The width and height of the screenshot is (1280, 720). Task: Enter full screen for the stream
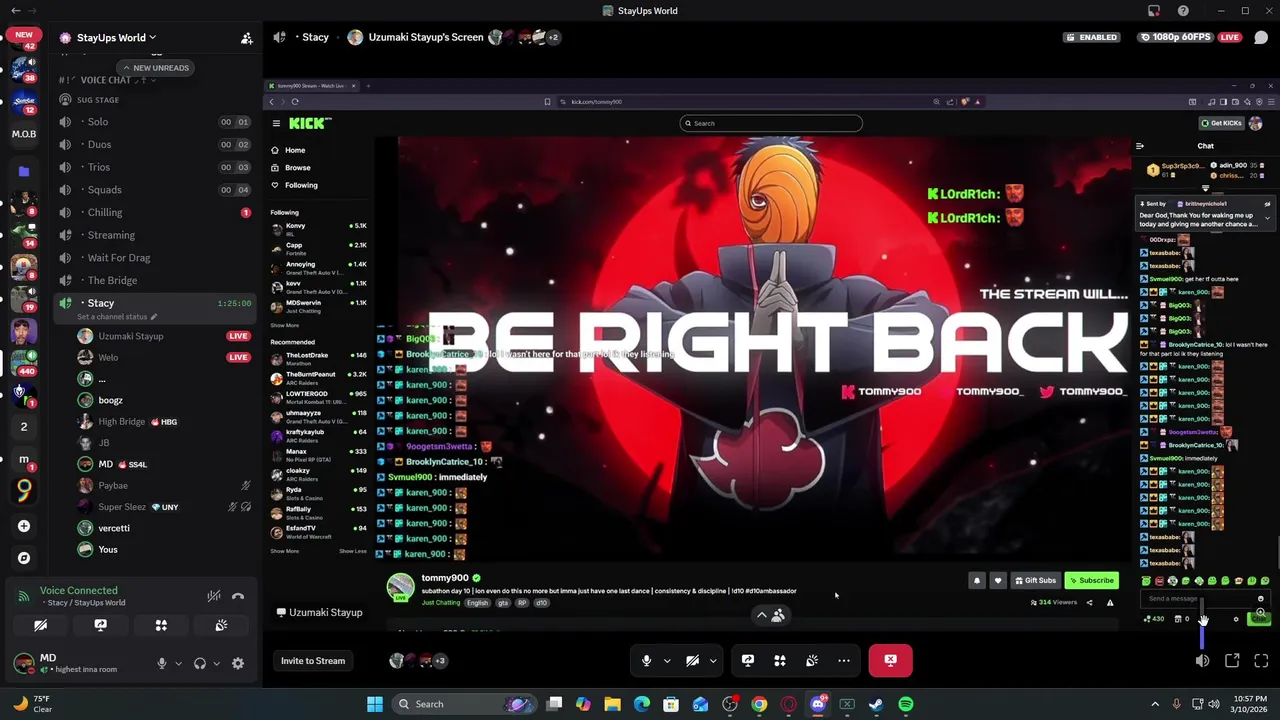(x=1261, y=660)
